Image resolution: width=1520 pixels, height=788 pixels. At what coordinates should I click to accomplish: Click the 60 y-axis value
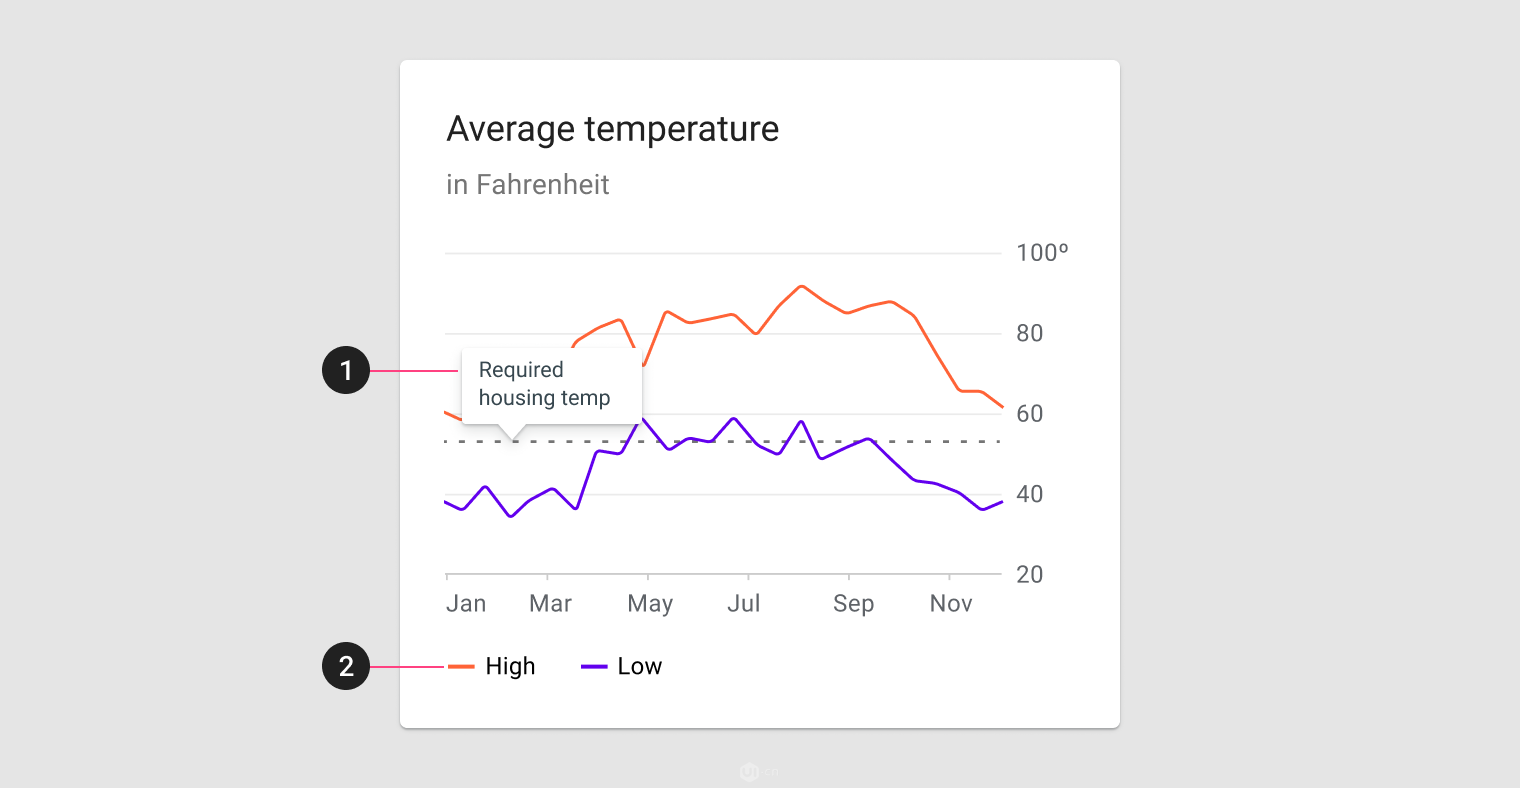1030,414
